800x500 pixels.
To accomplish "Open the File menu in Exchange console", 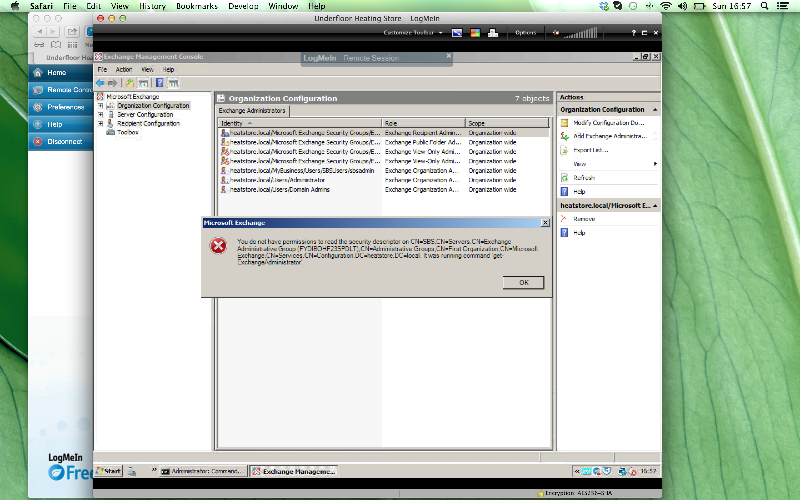I will (103, 69).
